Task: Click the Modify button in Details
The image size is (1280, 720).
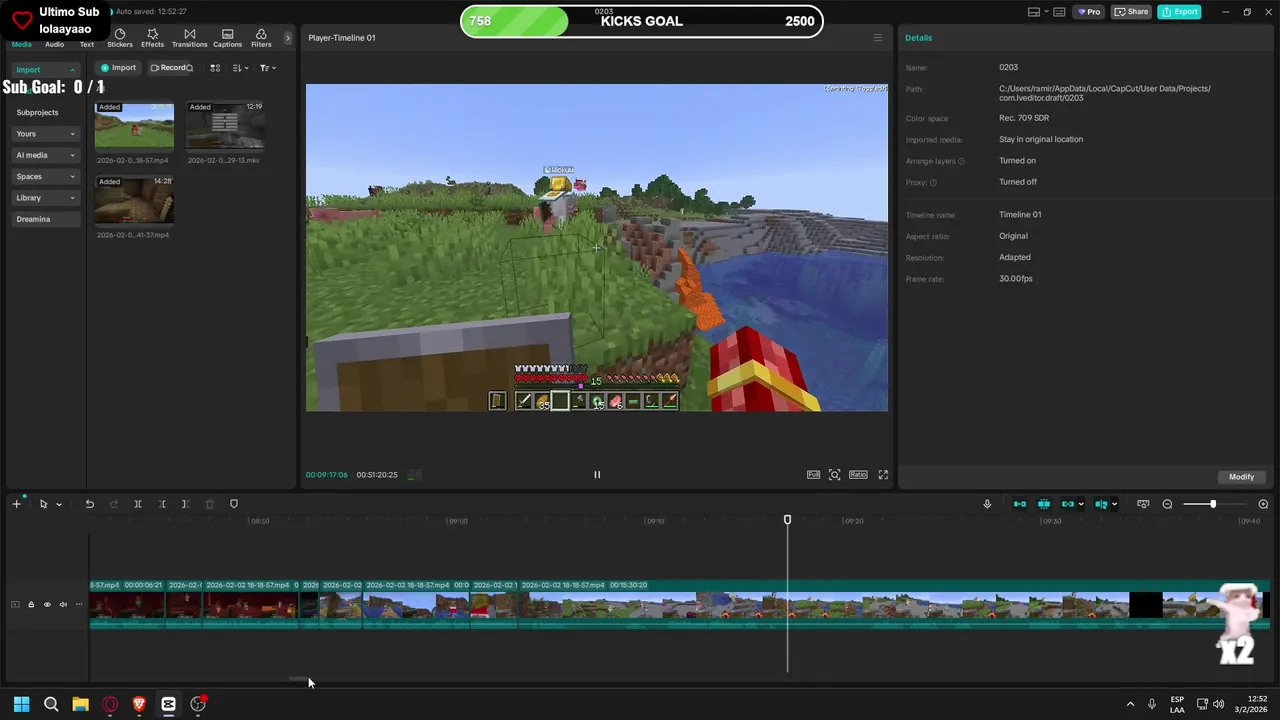Action: tap(1241, 477)
